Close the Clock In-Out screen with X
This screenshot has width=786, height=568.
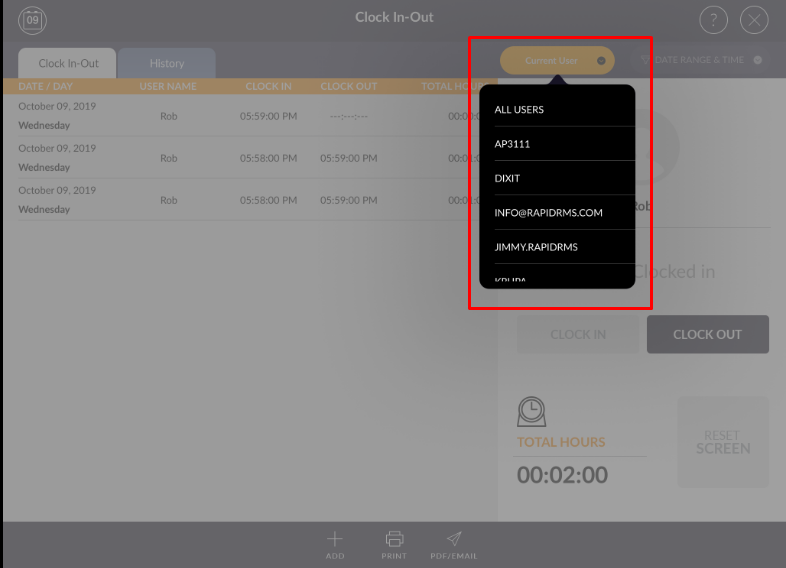click(x=754, y=20)
